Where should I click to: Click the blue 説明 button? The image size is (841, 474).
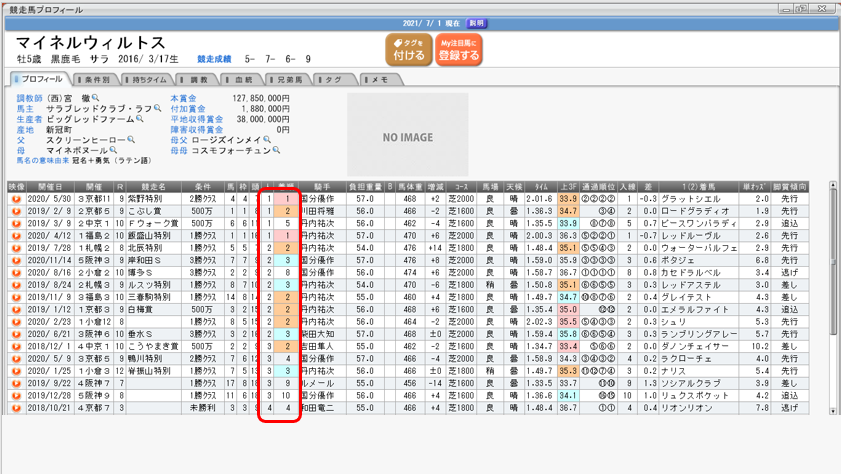click(x=476, y=23)
